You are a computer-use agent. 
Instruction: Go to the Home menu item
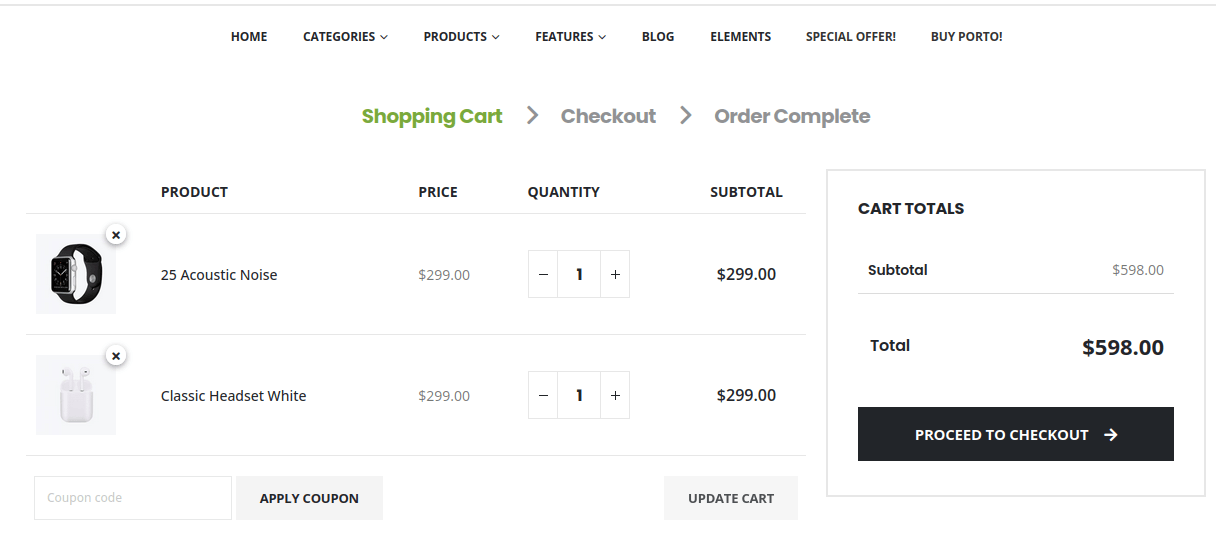coord(249,37)
